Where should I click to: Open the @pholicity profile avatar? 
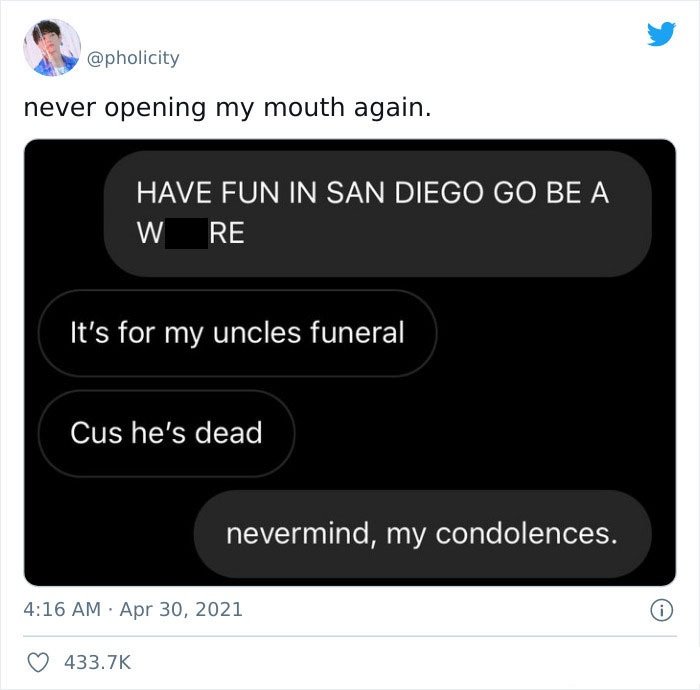(52, 48)
